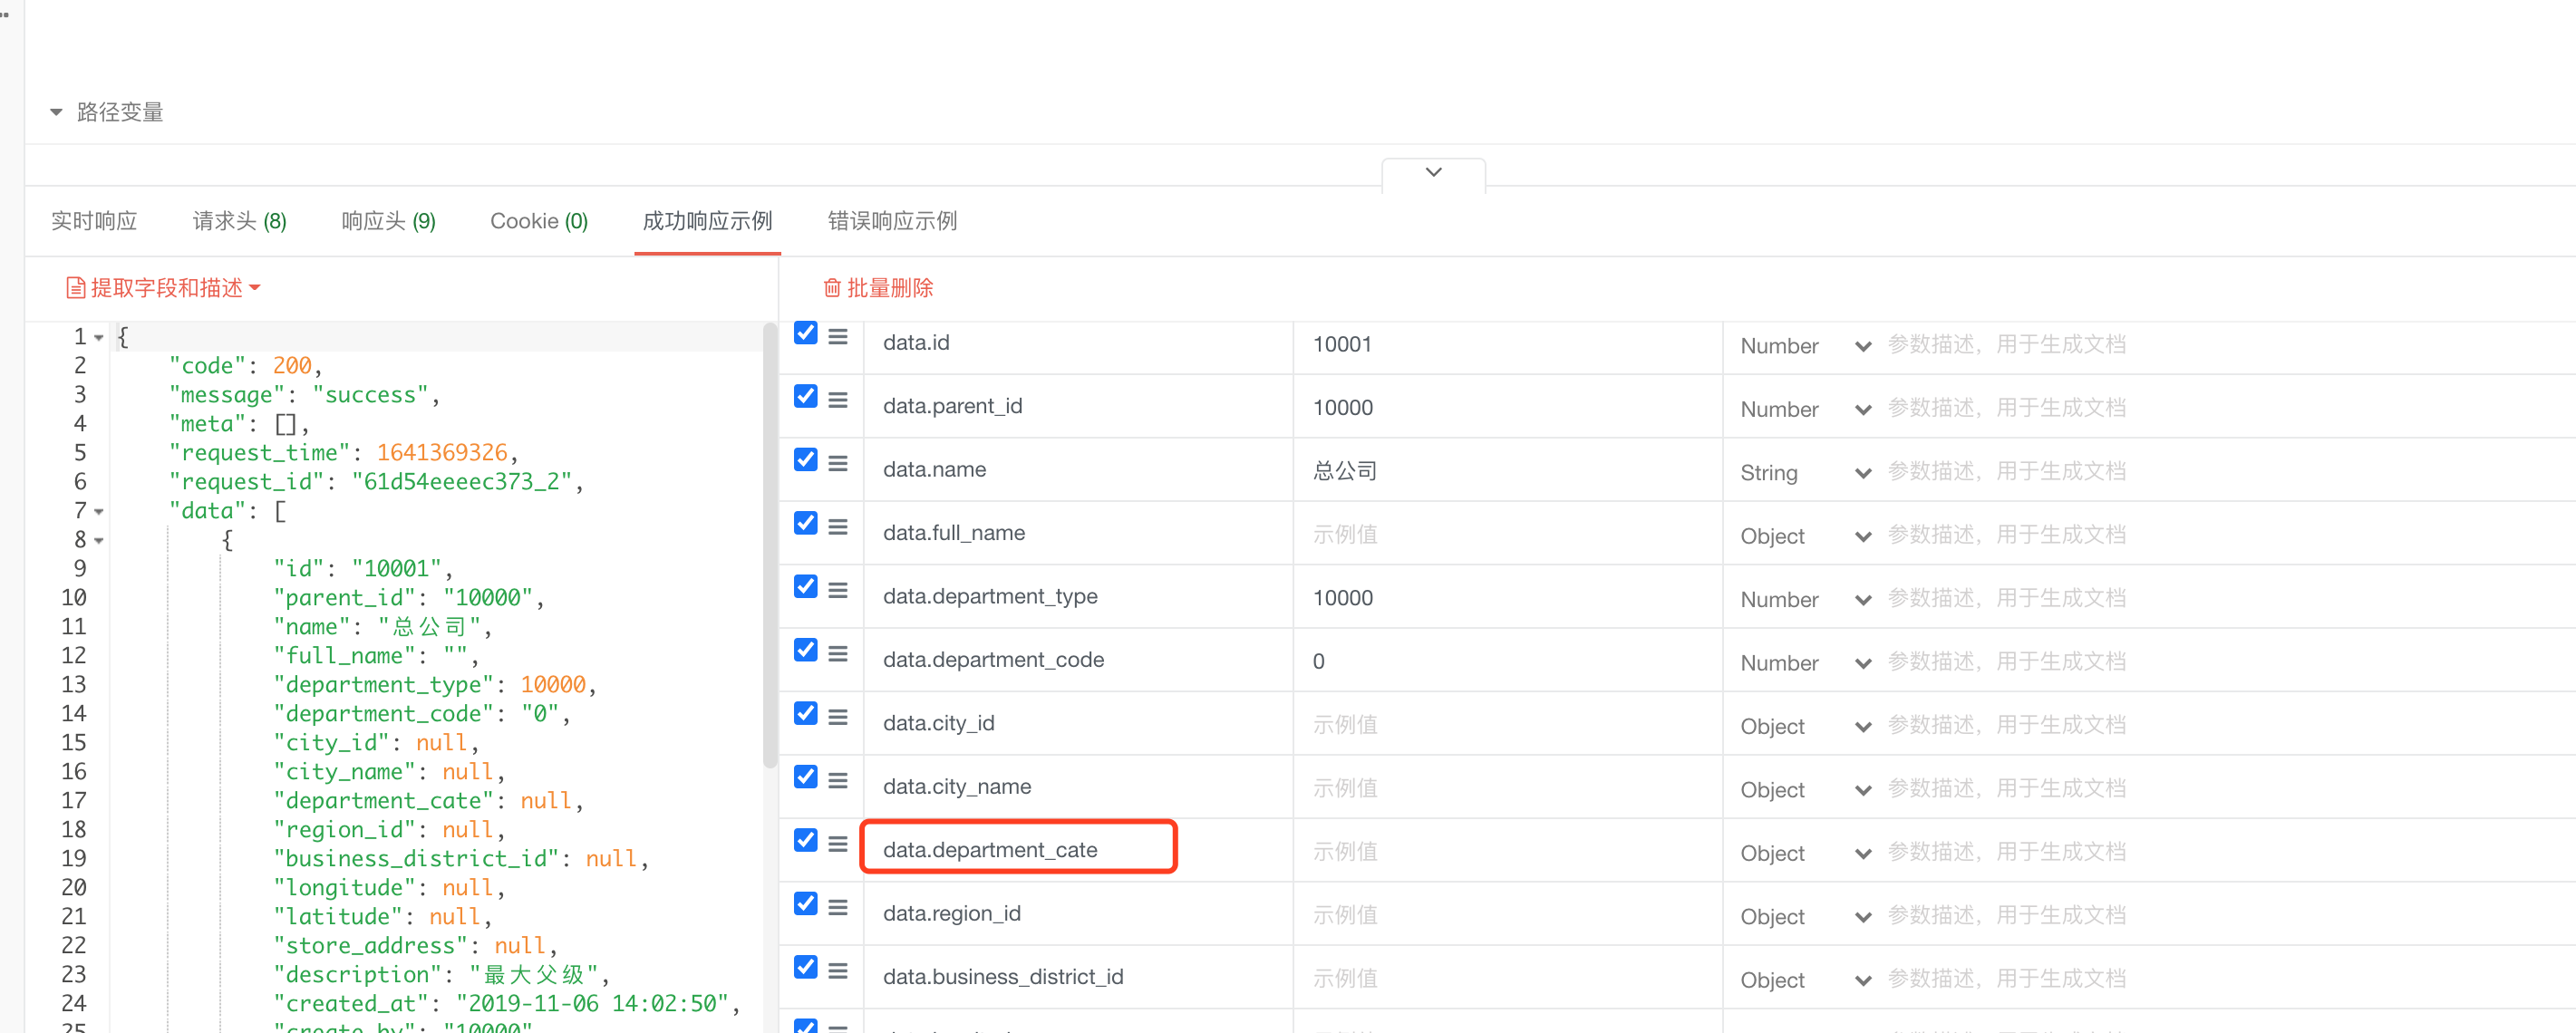Uncheck the data.city_id row checkbox
The height and width of the screenshot is (1033, 2576).
pos(806,713)
